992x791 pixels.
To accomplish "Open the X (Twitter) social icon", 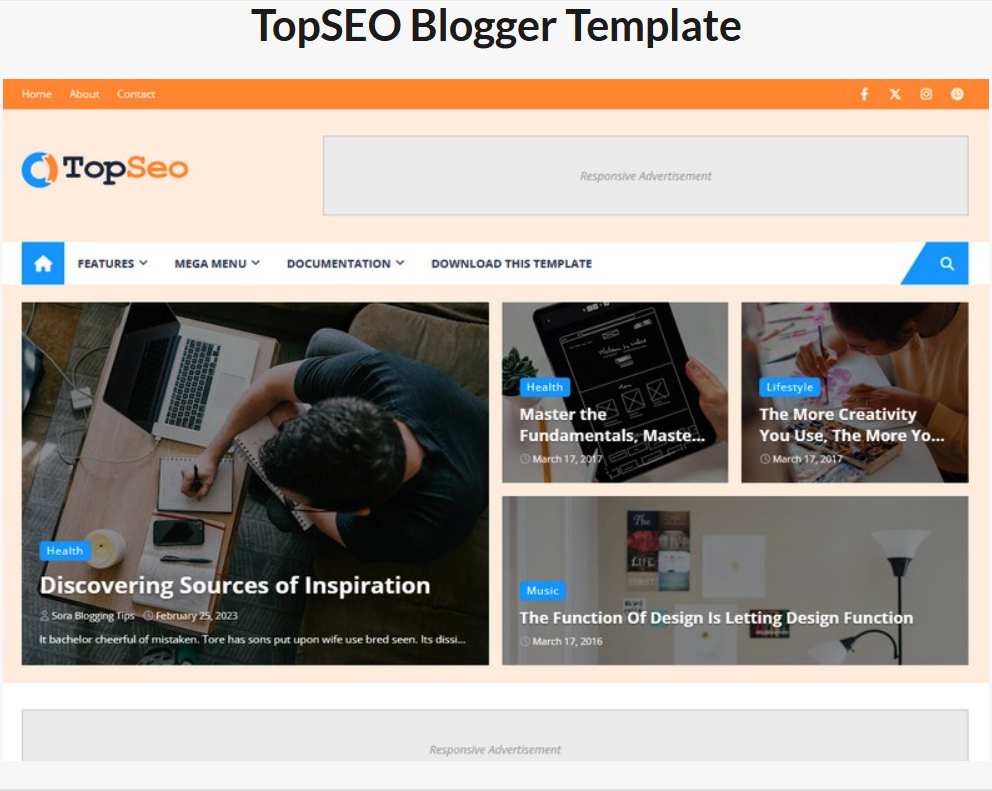I will (x=895, y=94).
